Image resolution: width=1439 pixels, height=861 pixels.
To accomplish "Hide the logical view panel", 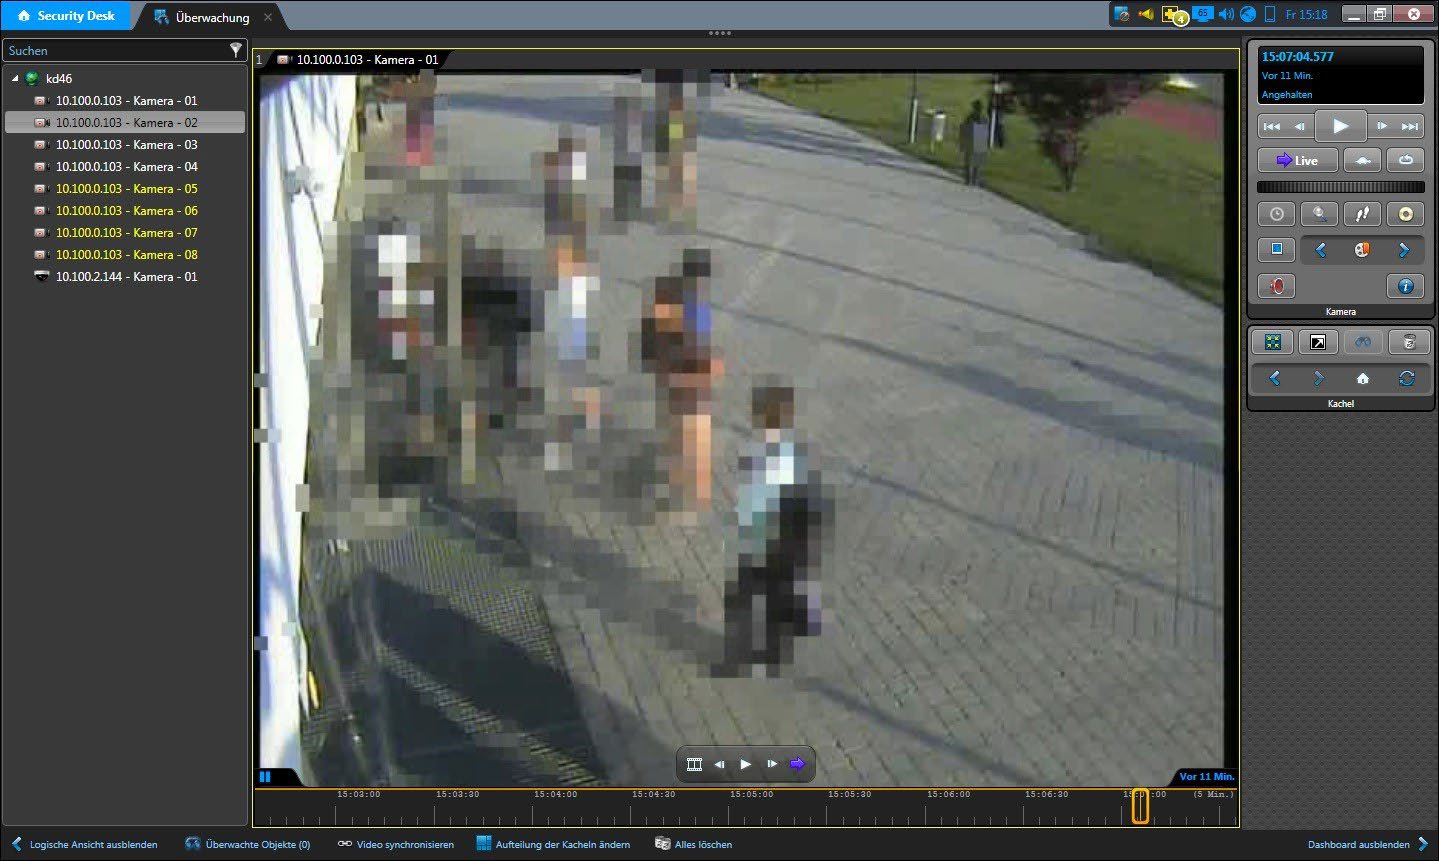I will [x=84, y=845].
